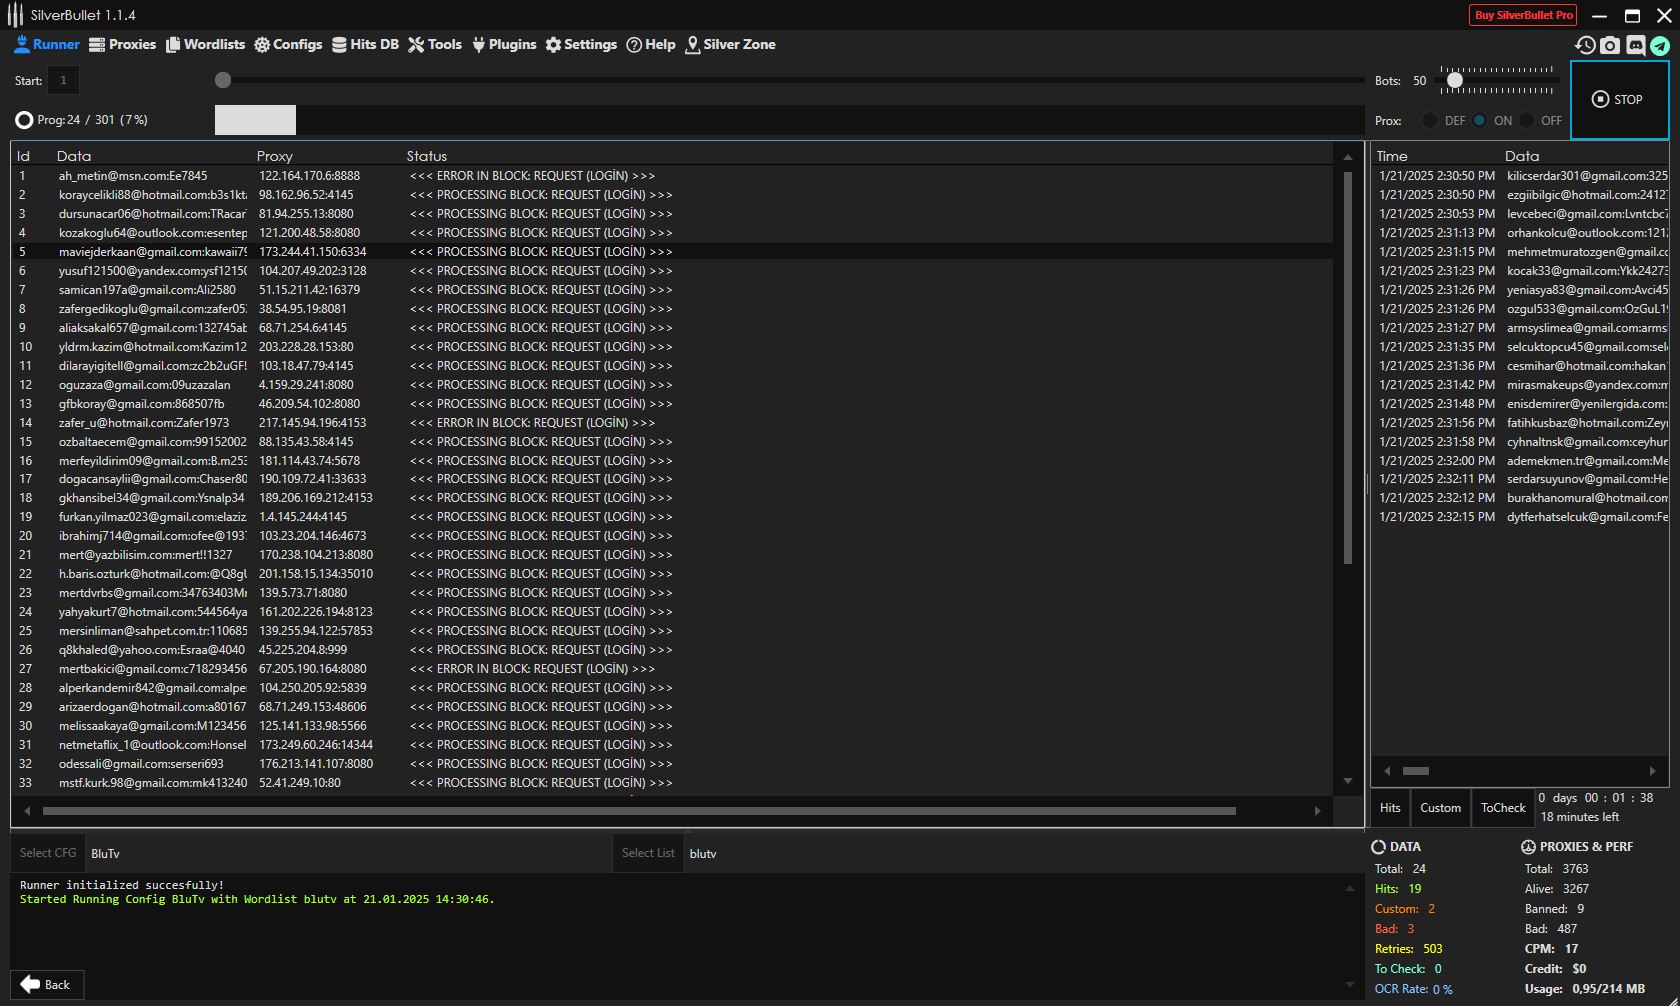Viewport: 1680px width, 1006px height.
Task: Open Plugins page
Action: pyautogui.click(x=504, y=45)
